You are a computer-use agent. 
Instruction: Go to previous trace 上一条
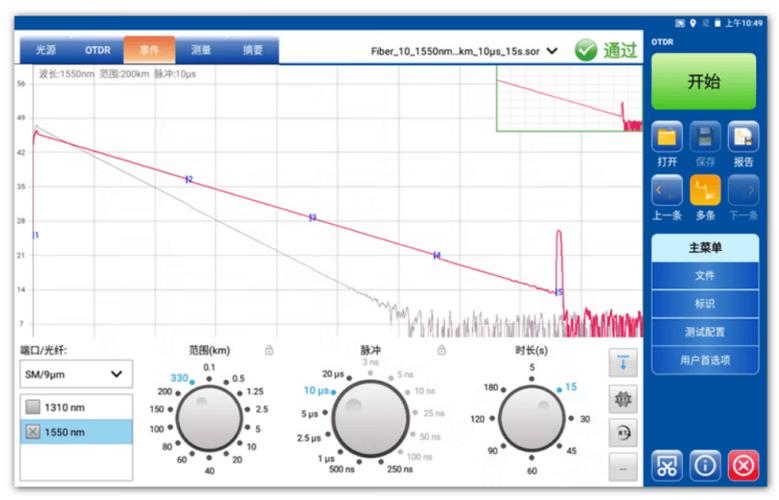(667, 190)
